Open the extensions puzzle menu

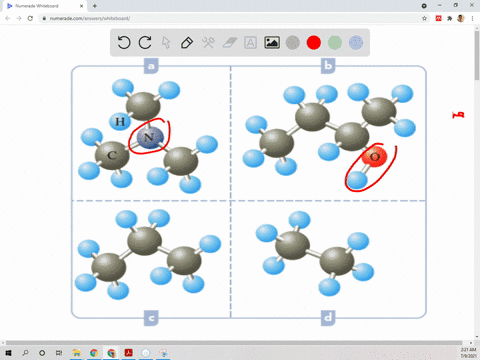point(450,18)
